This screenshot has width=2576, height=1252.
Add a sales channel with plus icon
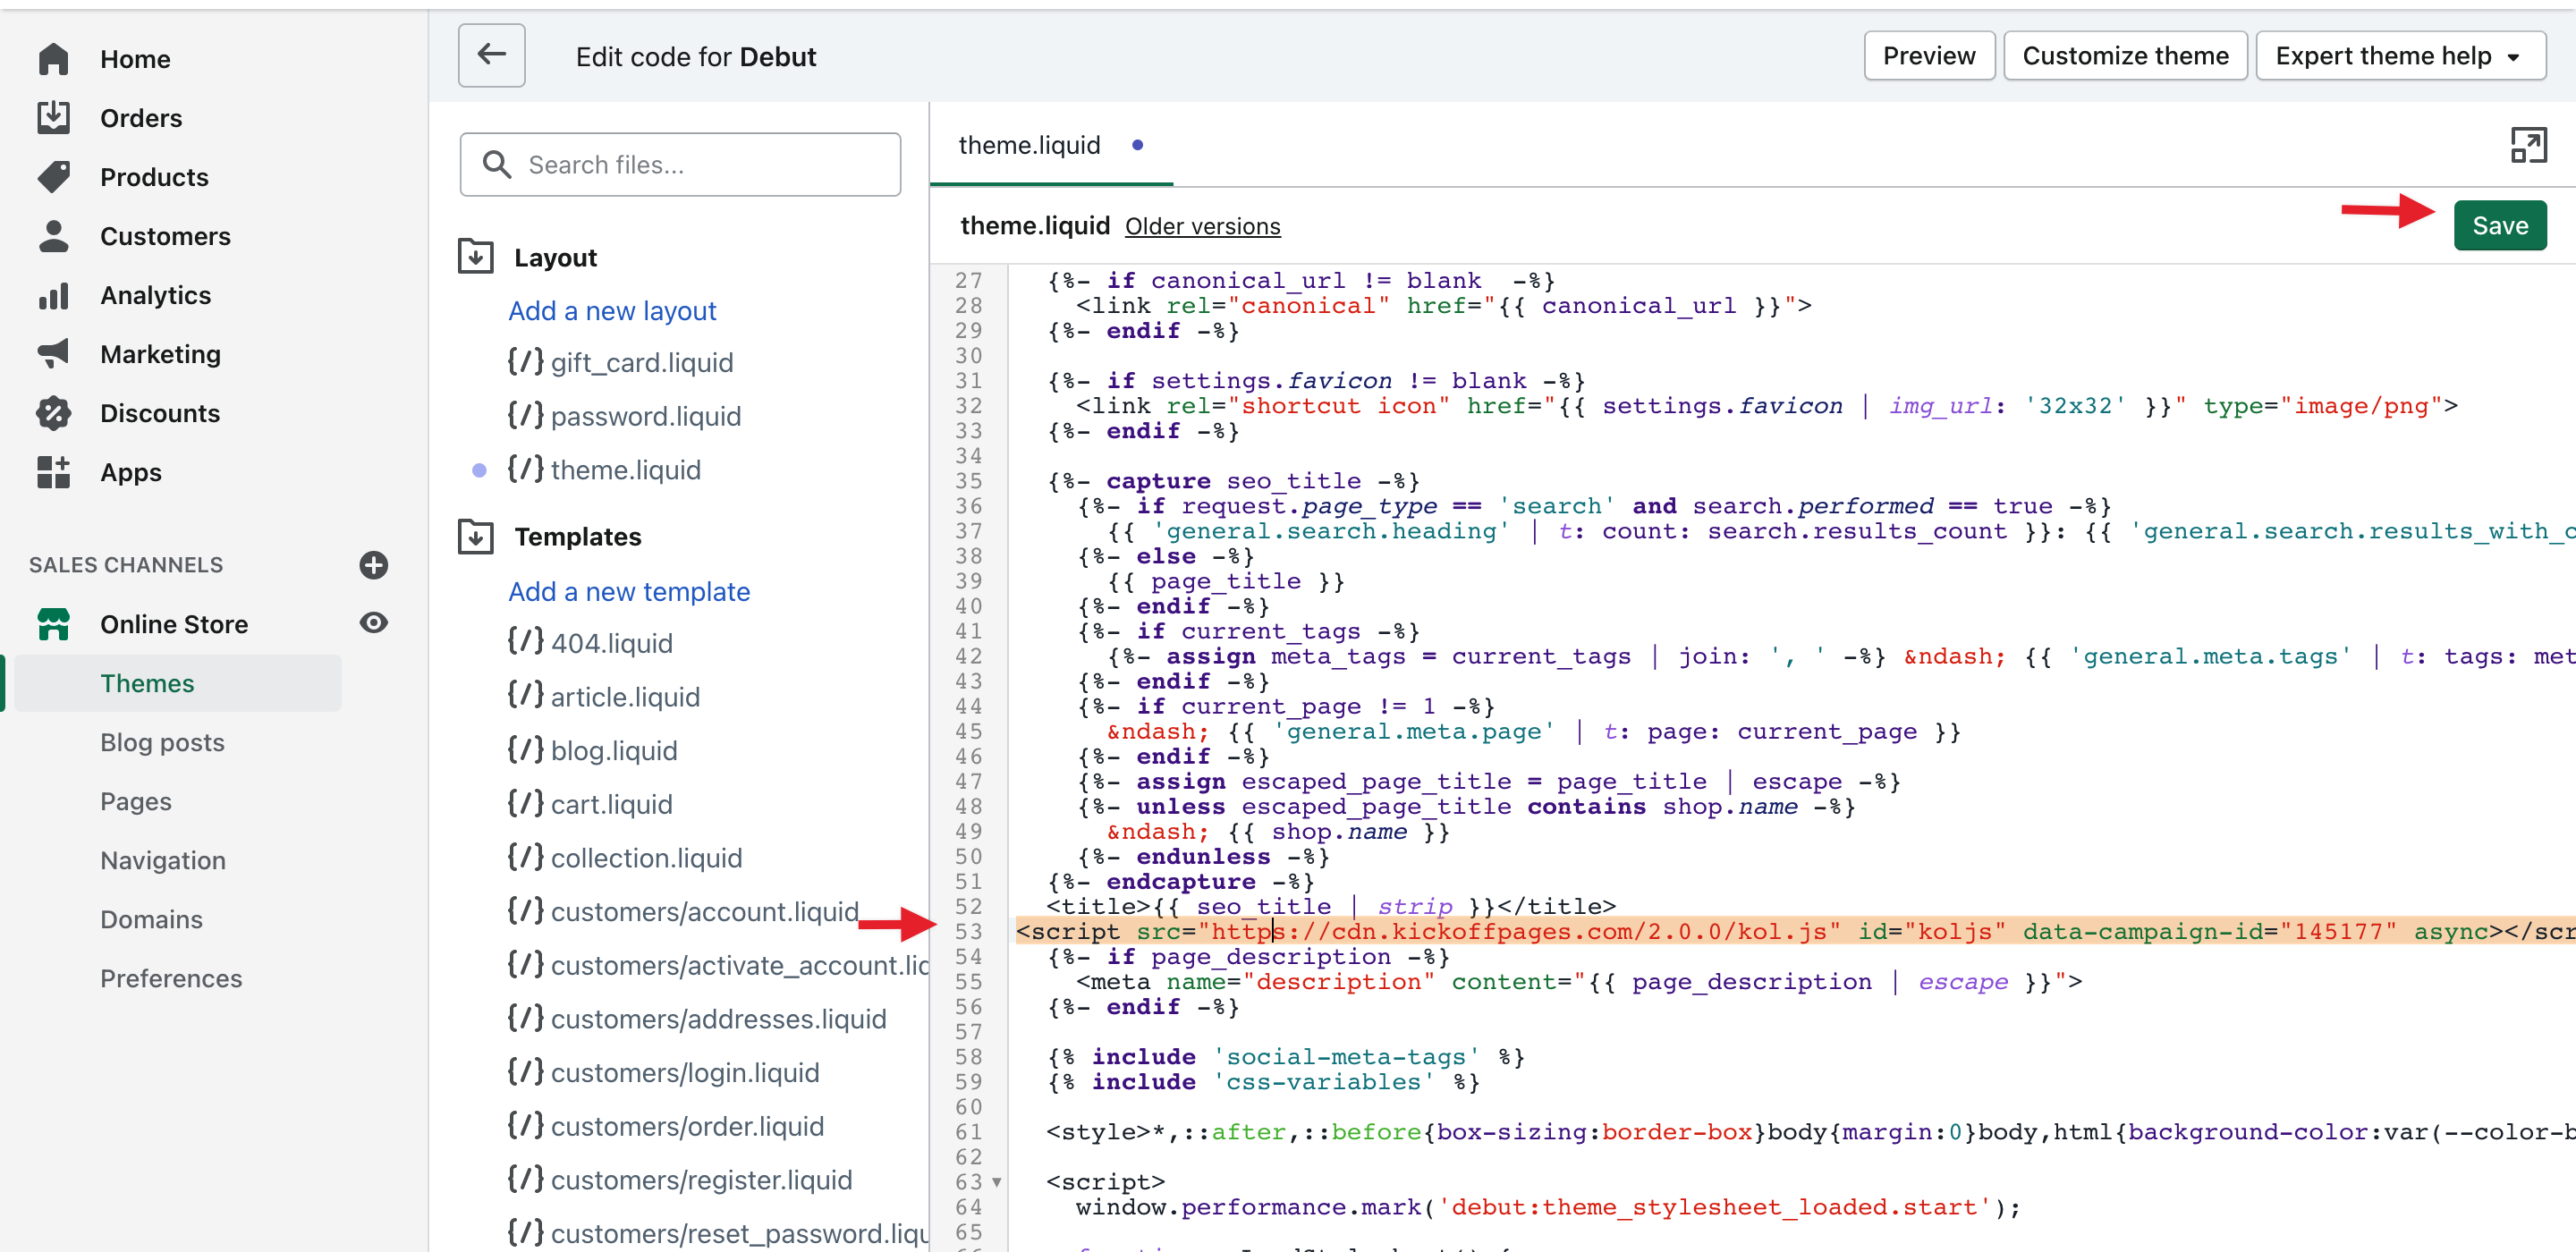pyautogui.click(x=374, y=565)
